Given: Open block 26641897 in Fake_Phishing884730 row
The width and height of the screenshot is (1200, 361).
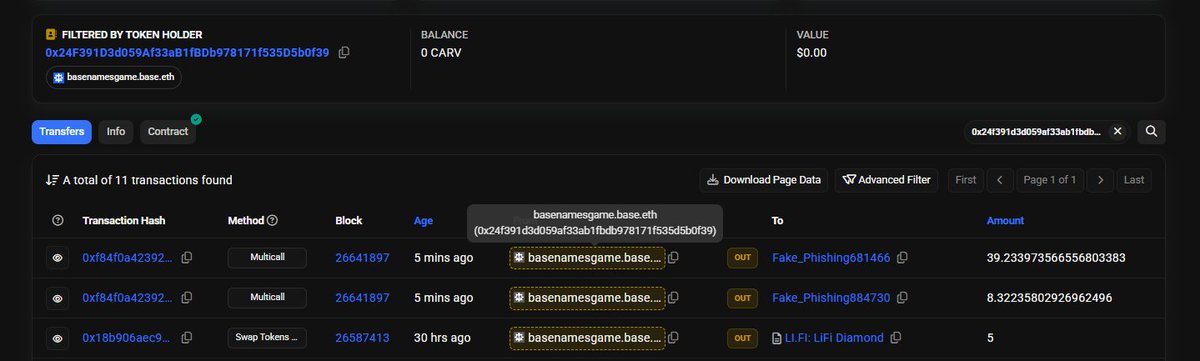Looking at the screenshot, I should pyautogui.click(x=362, y=298).
